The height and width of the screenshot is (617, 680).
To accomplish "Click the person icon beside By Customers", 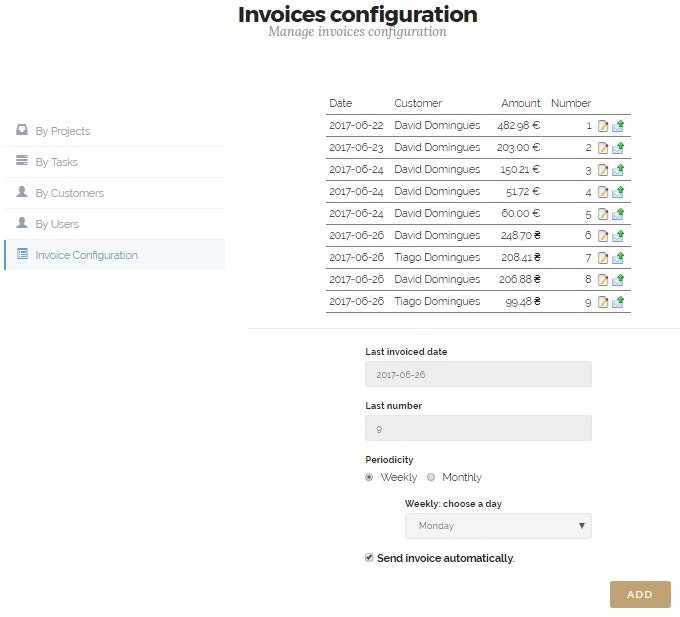I will coord(22,192).
